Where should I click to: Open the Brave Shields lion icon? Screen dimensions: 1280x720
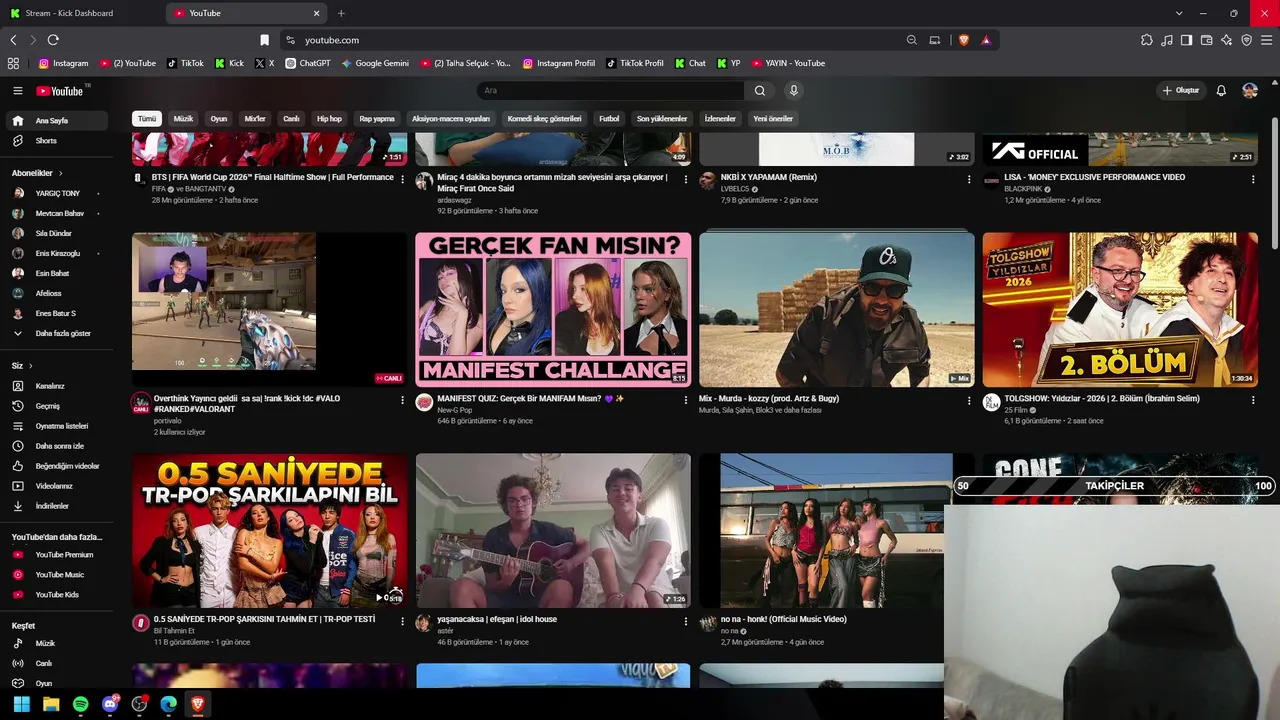click(964, 40)
